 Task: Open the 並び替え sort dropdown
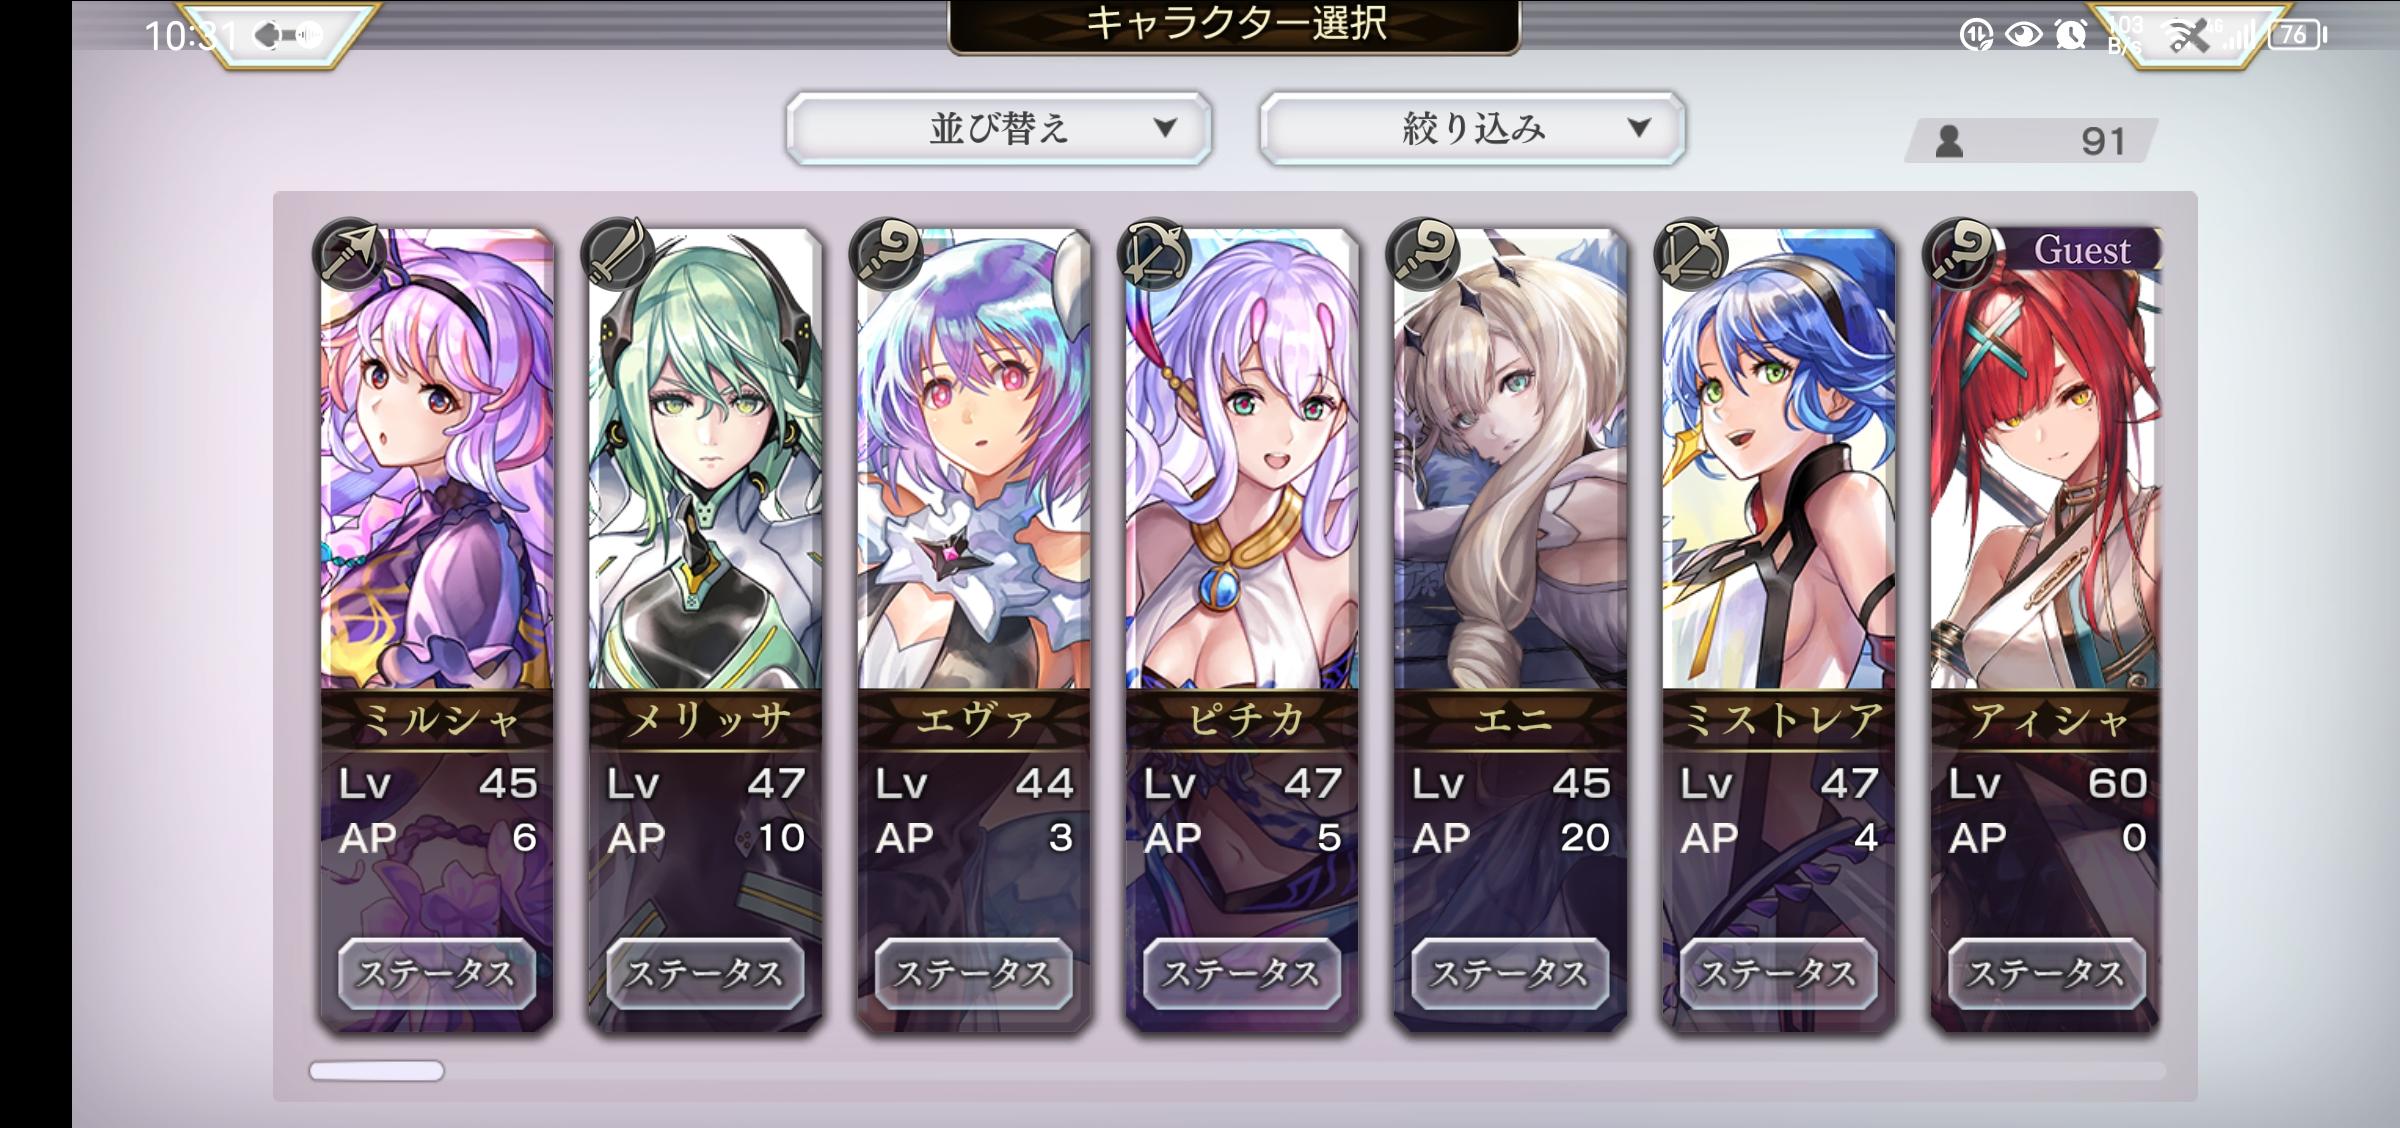999,128
